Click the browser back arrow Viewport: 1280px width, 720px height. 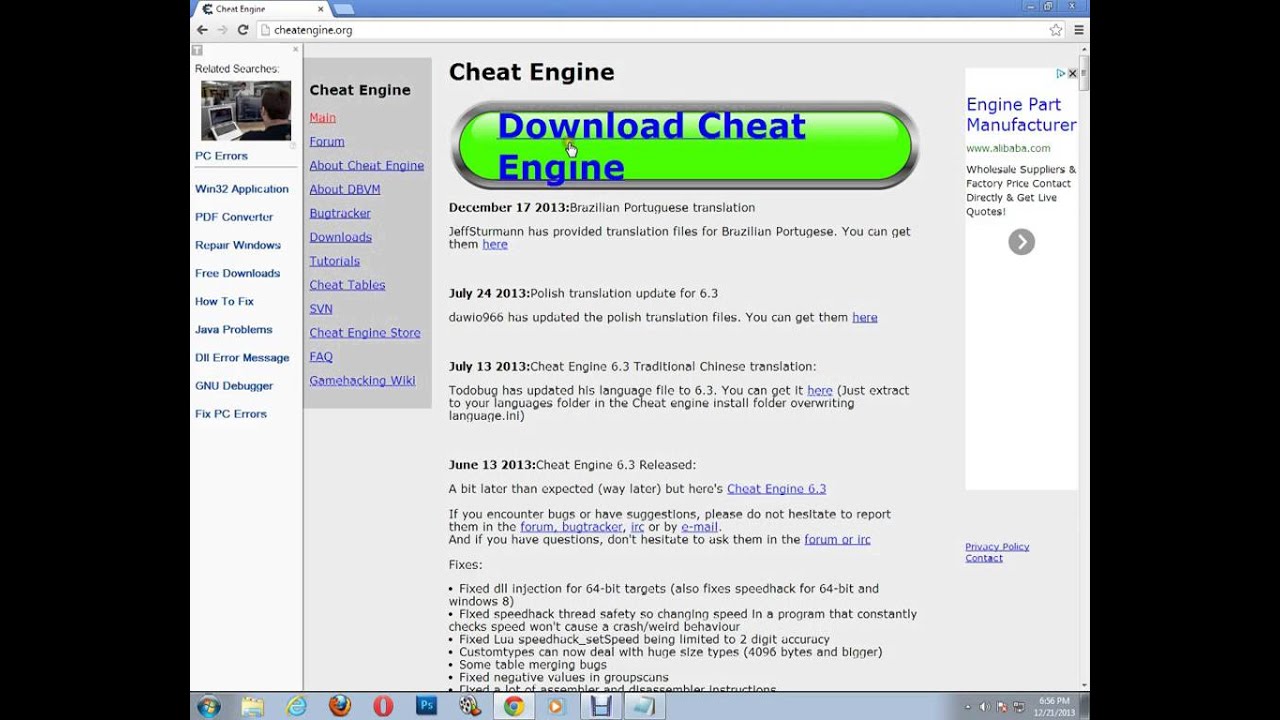click(202, 30)
